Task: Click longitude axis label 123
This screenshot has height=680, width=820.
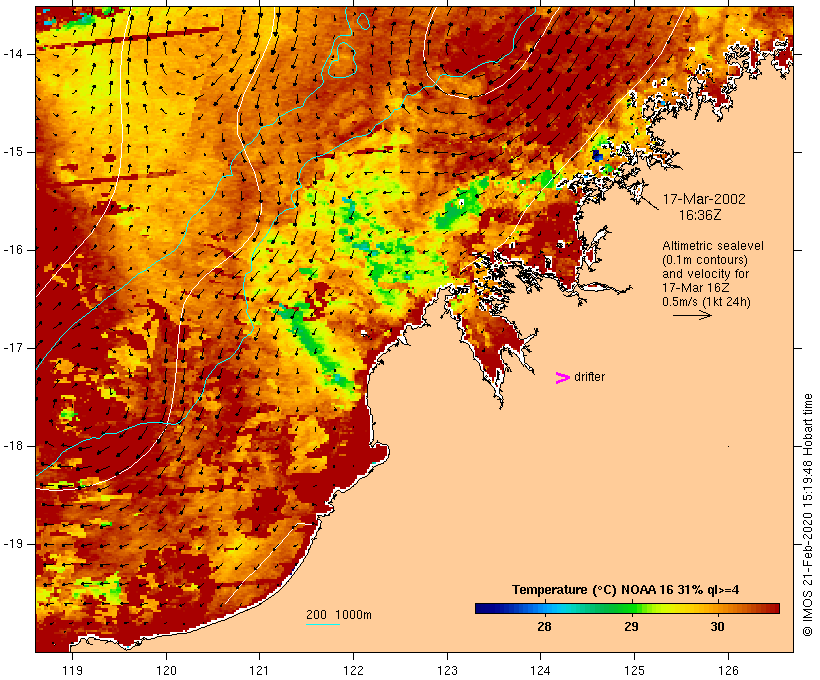Action: 447,670
